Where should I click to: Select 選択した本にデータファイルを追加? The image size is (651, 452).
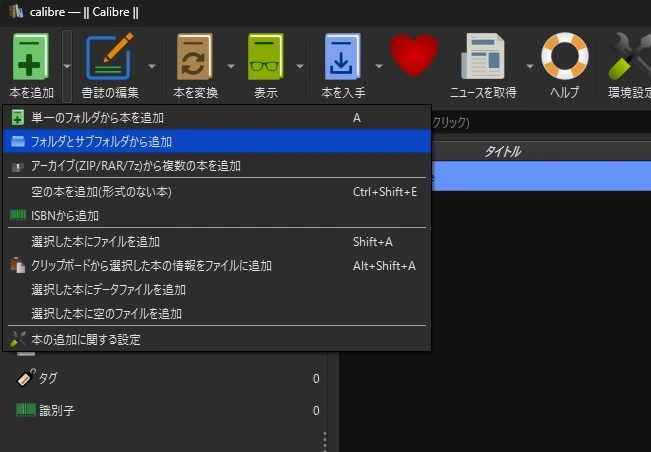point(217,289)
